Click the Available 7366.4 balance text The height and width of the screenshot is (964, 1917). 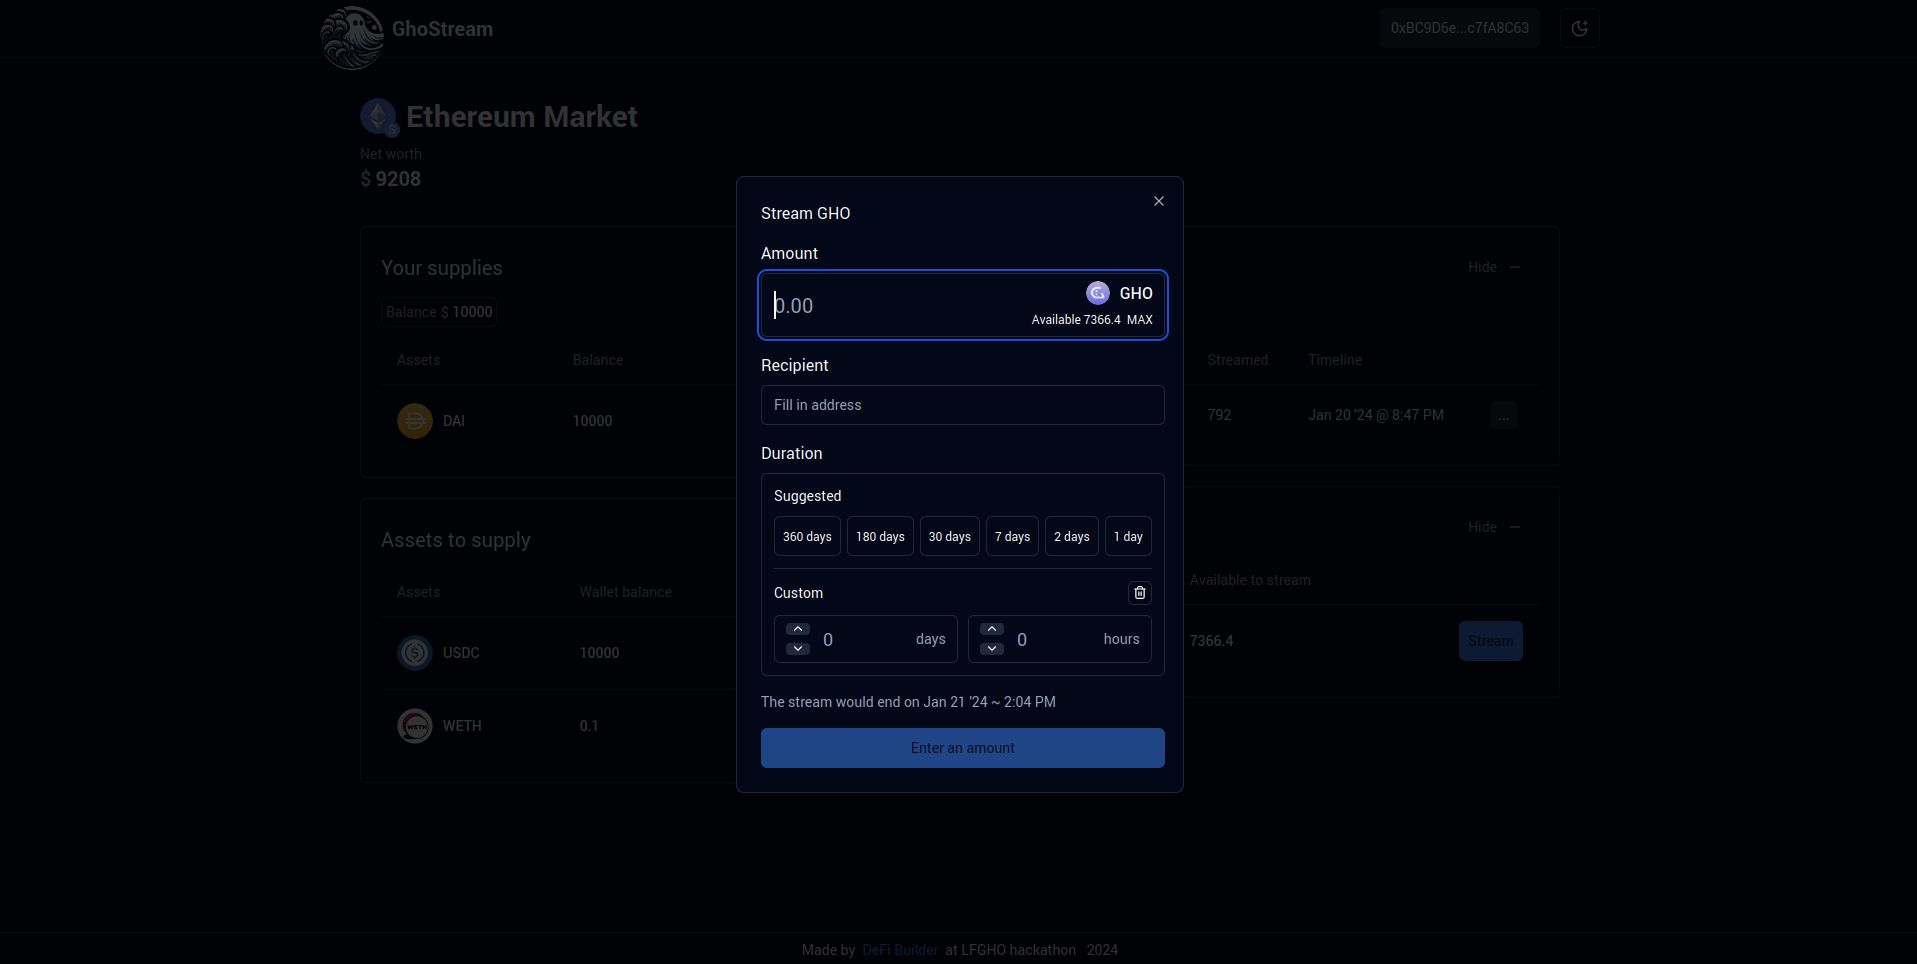(1076, 320)
